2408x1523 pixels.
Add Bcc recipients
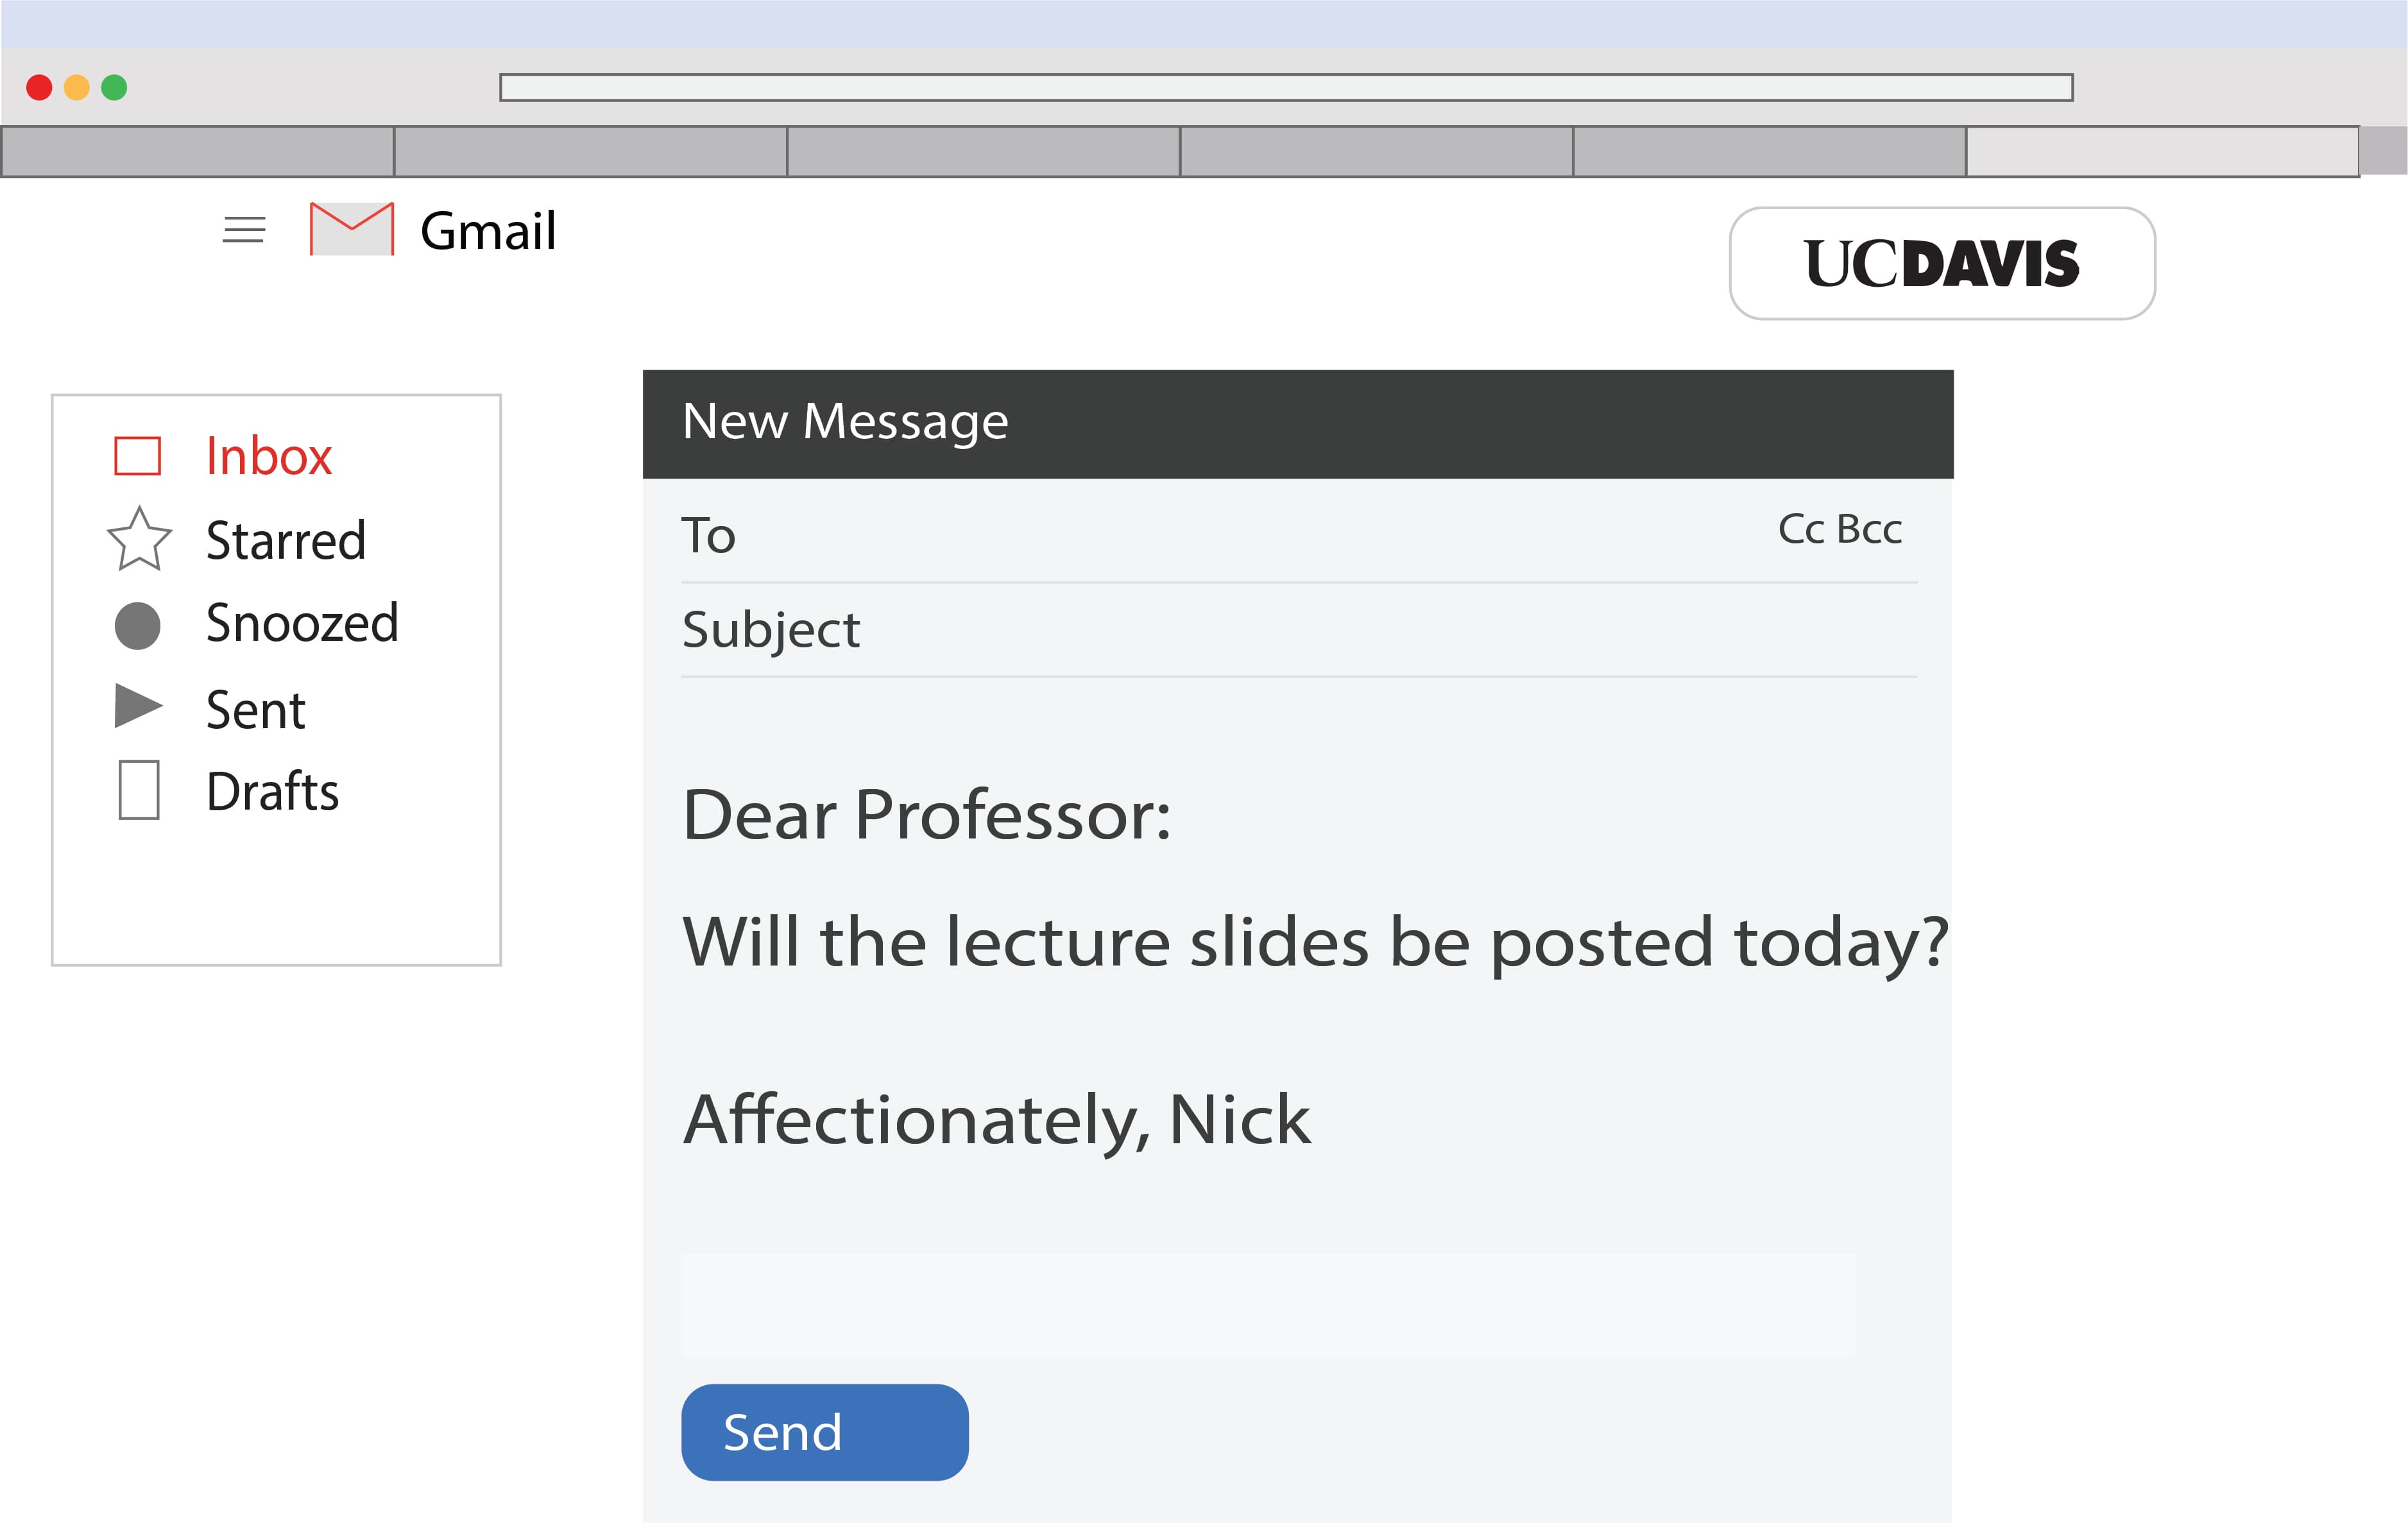point(1869,529)
